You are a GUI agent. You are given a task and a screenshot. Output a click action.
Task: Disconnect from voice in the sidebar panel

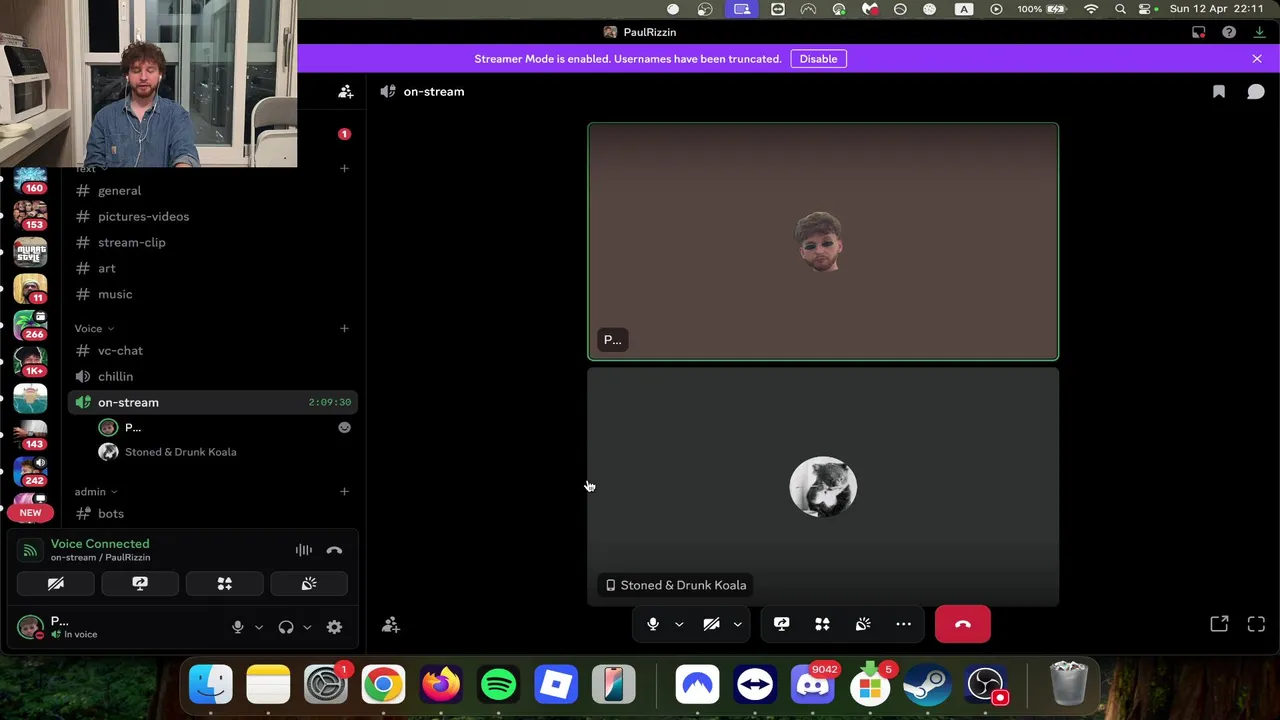334,550
